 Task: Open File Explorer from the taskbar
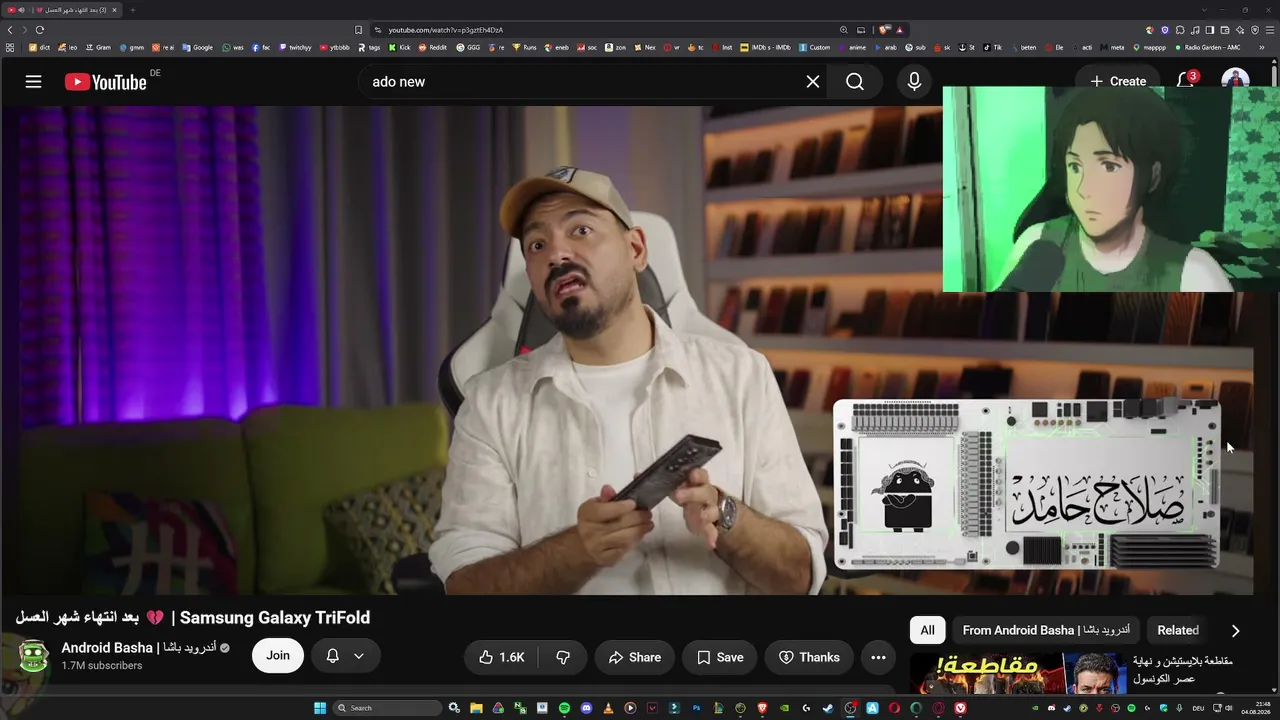pos(476,708)
